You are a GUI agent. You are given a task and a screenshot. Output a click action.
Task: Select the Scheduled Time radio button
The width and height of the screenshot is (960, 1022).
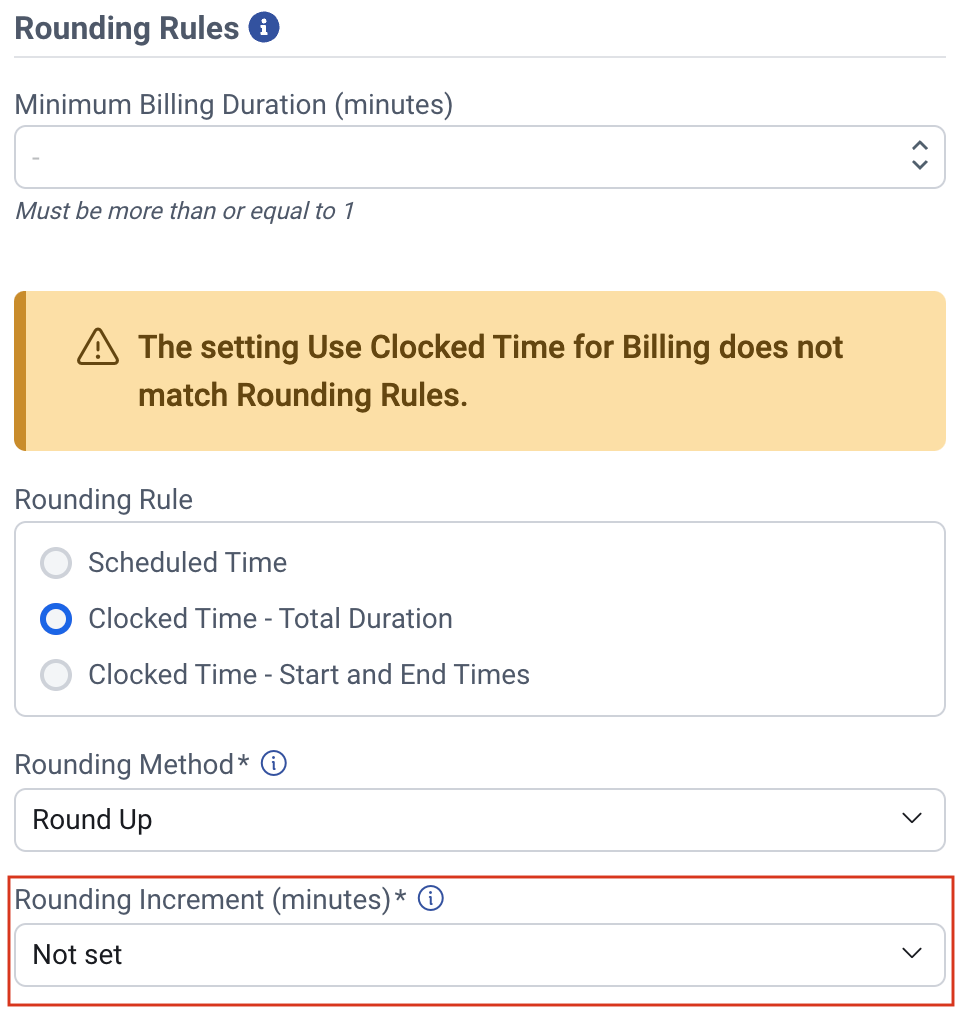pos(56,564)
